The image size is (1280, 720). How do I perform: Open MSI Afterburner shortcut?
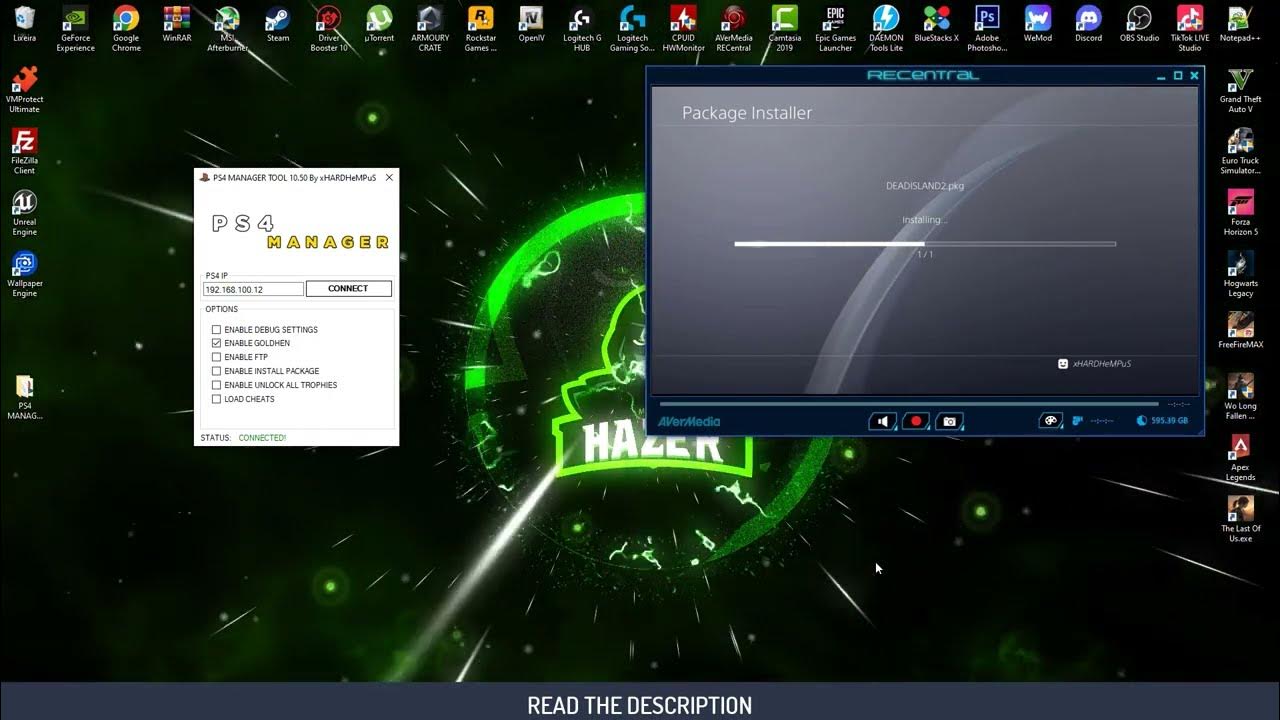pyautogui.click(x=228, y=27)
